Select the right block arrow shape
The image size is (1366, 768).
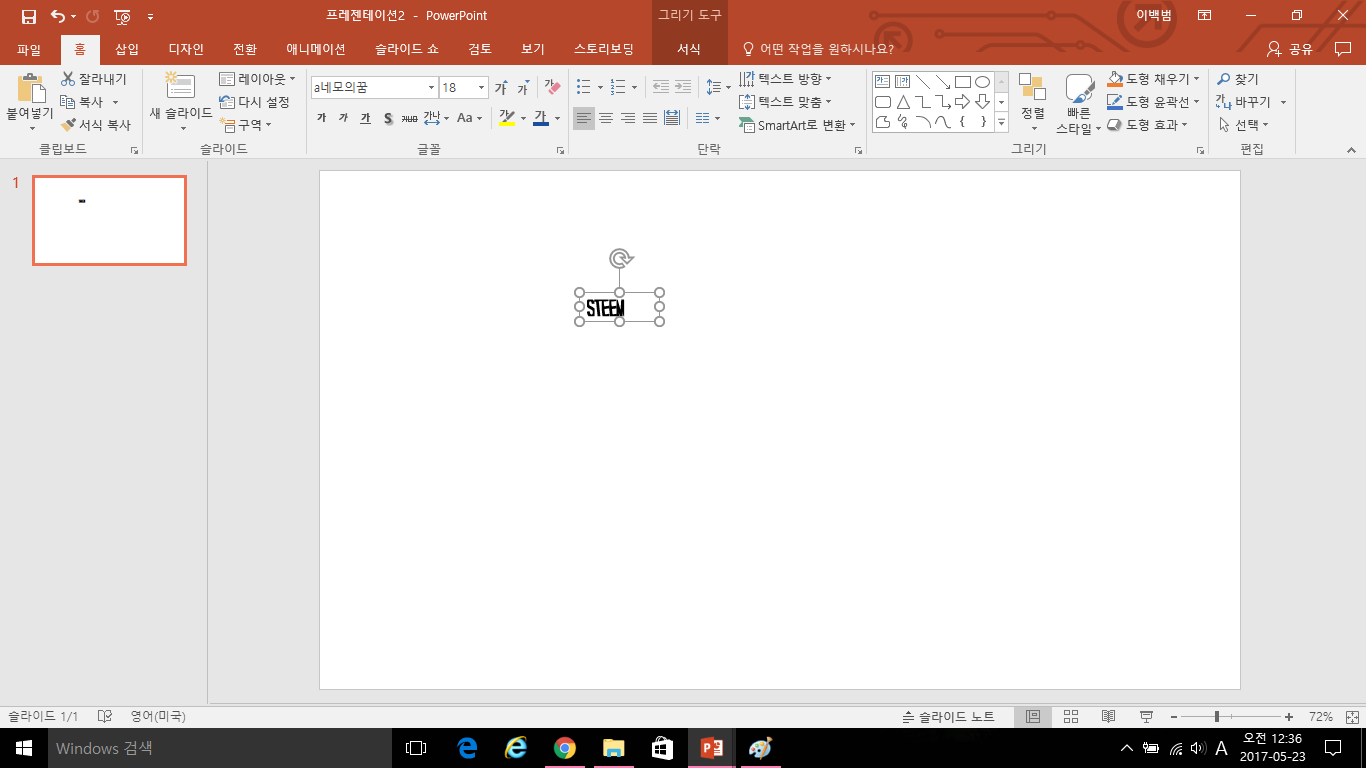click(x=962, y=102)
